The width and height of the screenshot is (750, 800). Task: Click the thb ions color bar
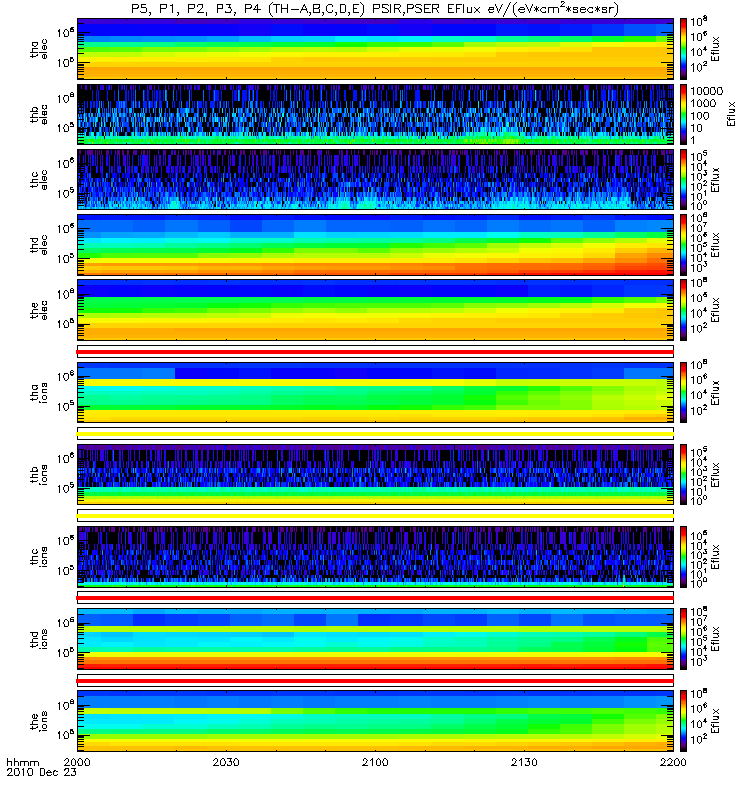683,474
